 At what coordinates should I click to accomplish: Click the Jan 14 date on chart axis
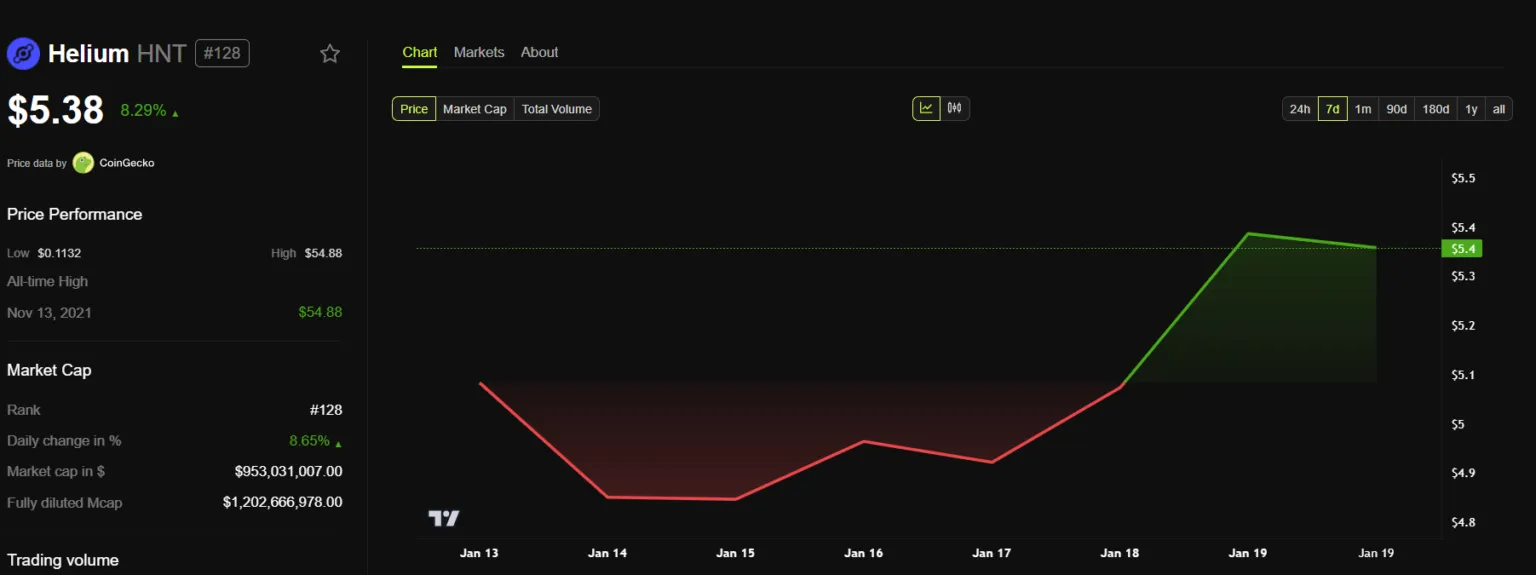pos(607,553)
